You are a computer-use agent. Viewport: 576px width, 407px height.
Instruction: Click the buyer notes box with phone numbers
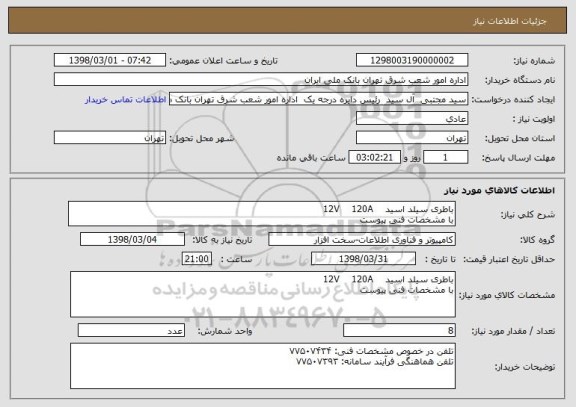tap(263, 366)
